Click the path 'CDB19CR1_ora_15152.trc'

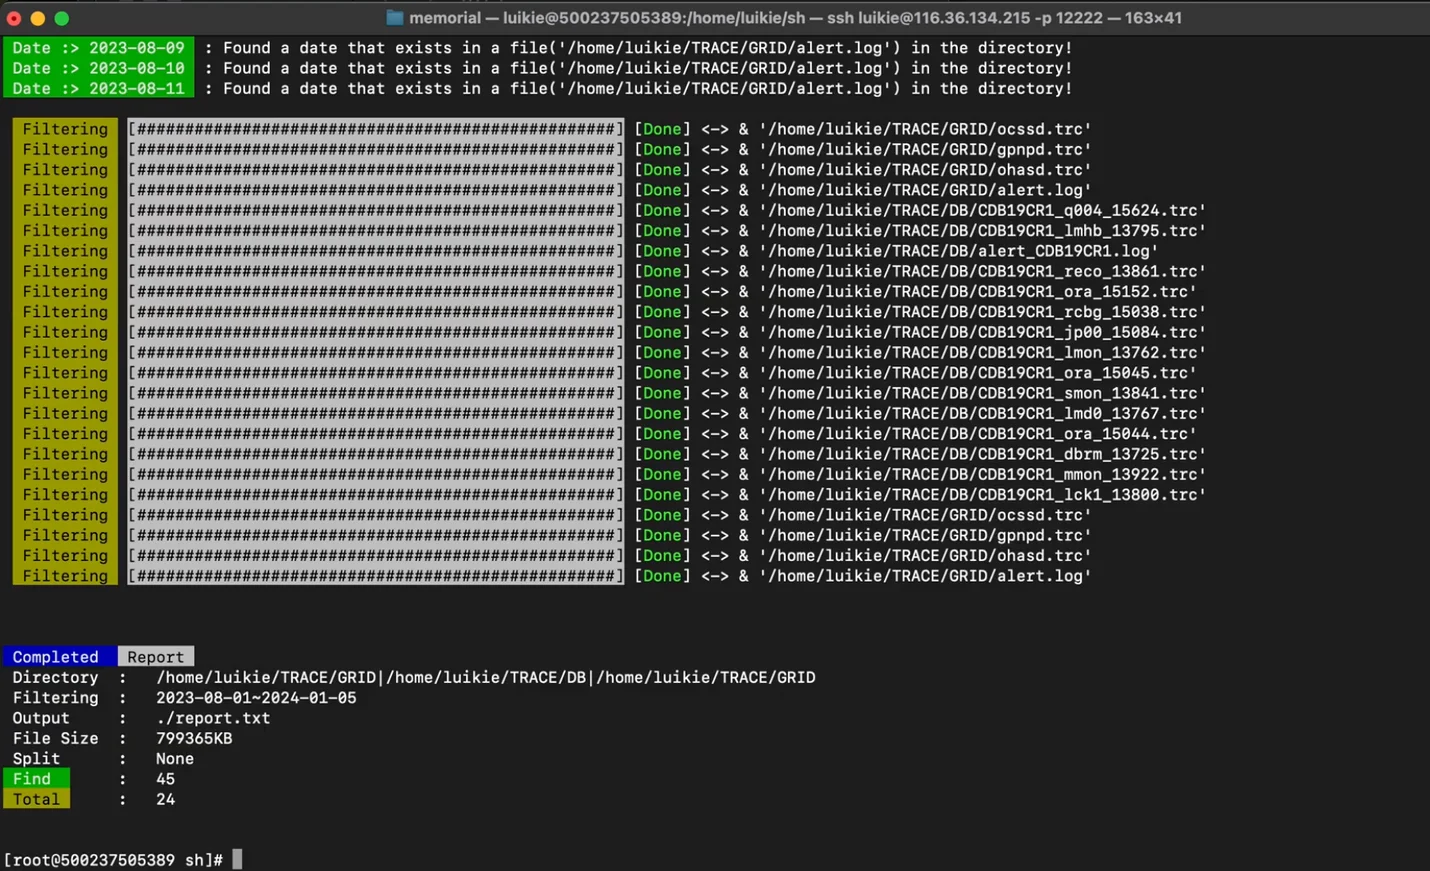[1083, 292]
